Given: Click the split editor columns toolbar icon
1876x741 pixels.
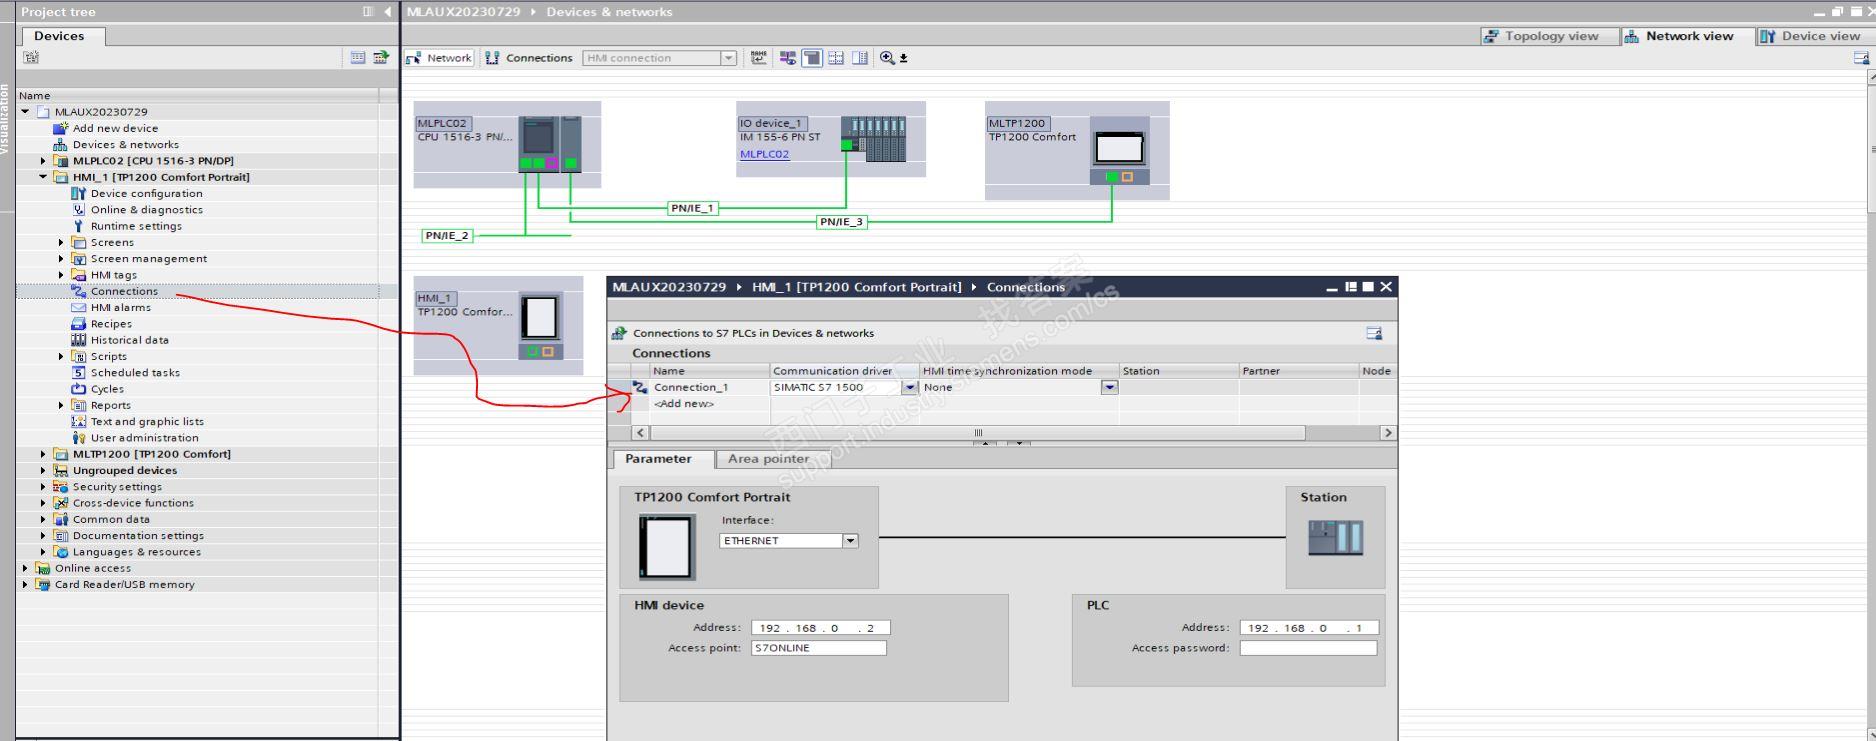Looking at the screenshot, I should tap(860, 58).
